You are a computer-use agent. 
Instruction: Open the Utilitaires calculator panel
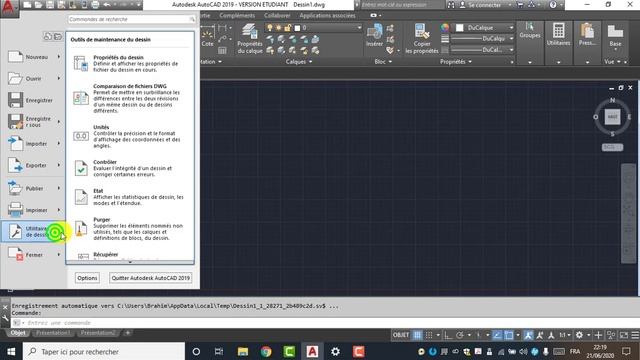(558, 35)
